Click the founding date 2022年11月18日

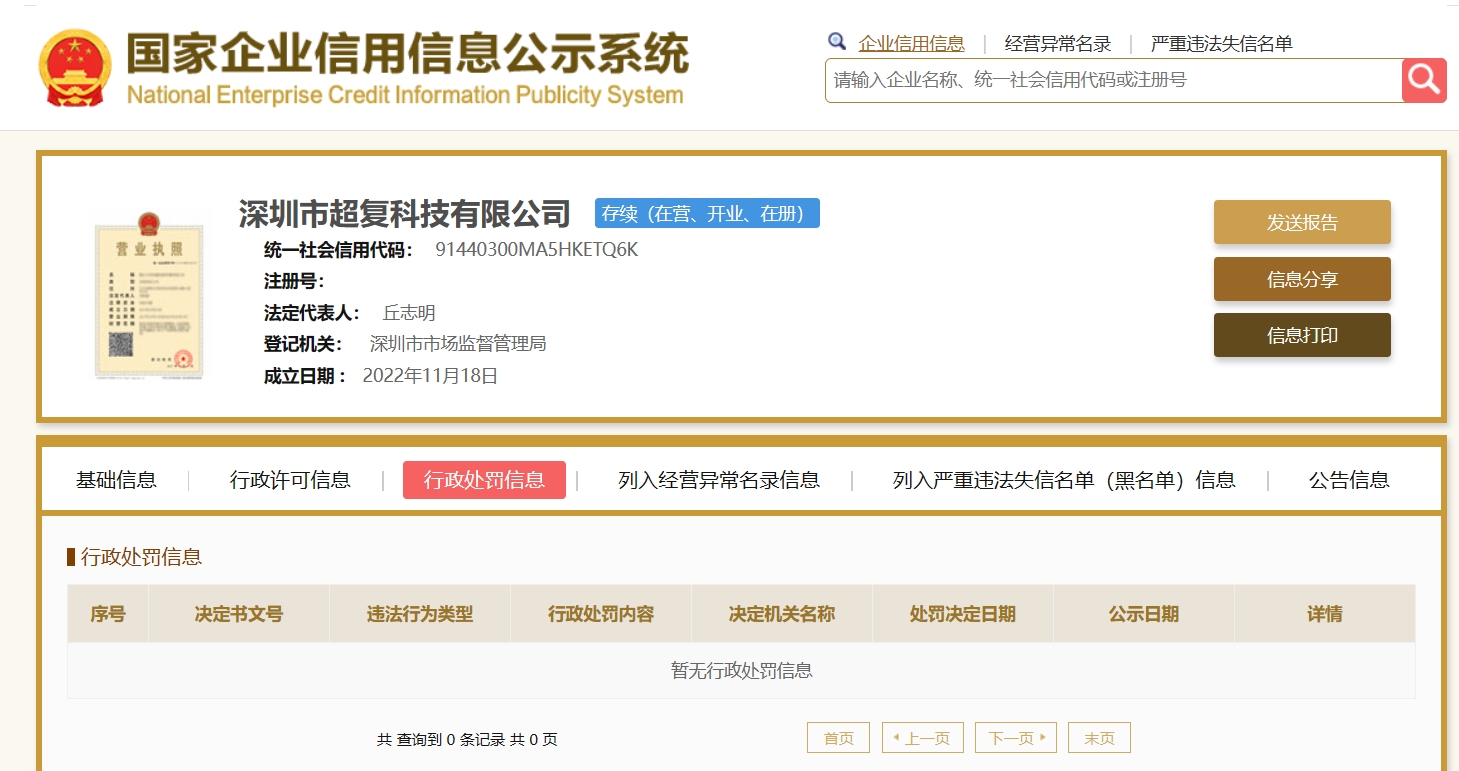(x=430, y=376)
